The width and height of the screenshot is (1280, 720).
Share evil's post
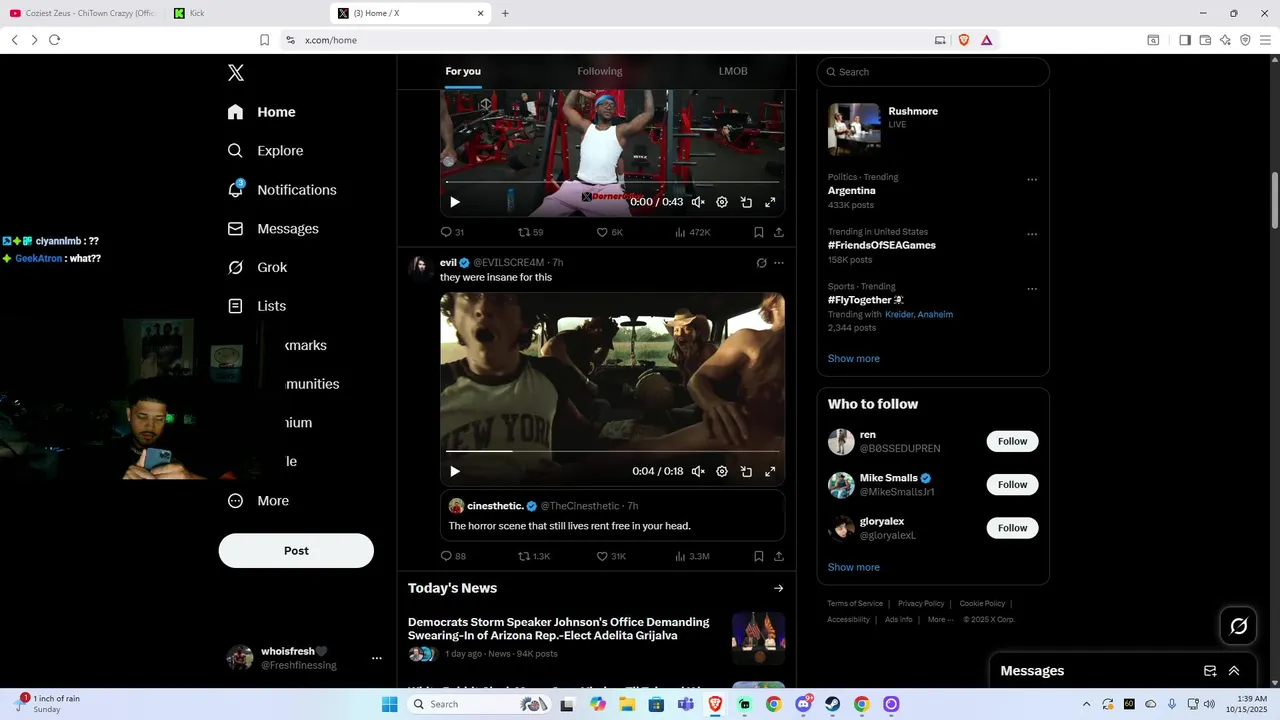[x=779, y=556]
